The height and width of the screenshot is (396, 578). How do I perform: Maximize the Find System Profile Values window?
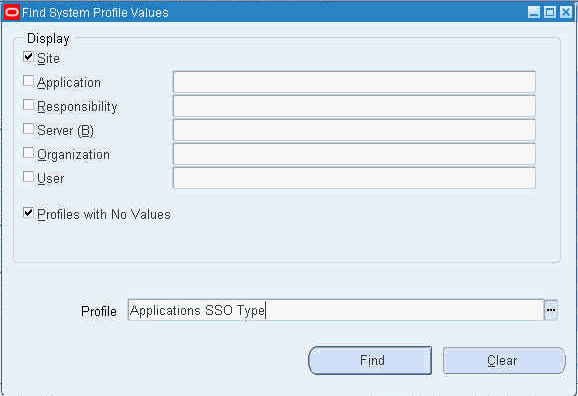(x=550, y=13)
